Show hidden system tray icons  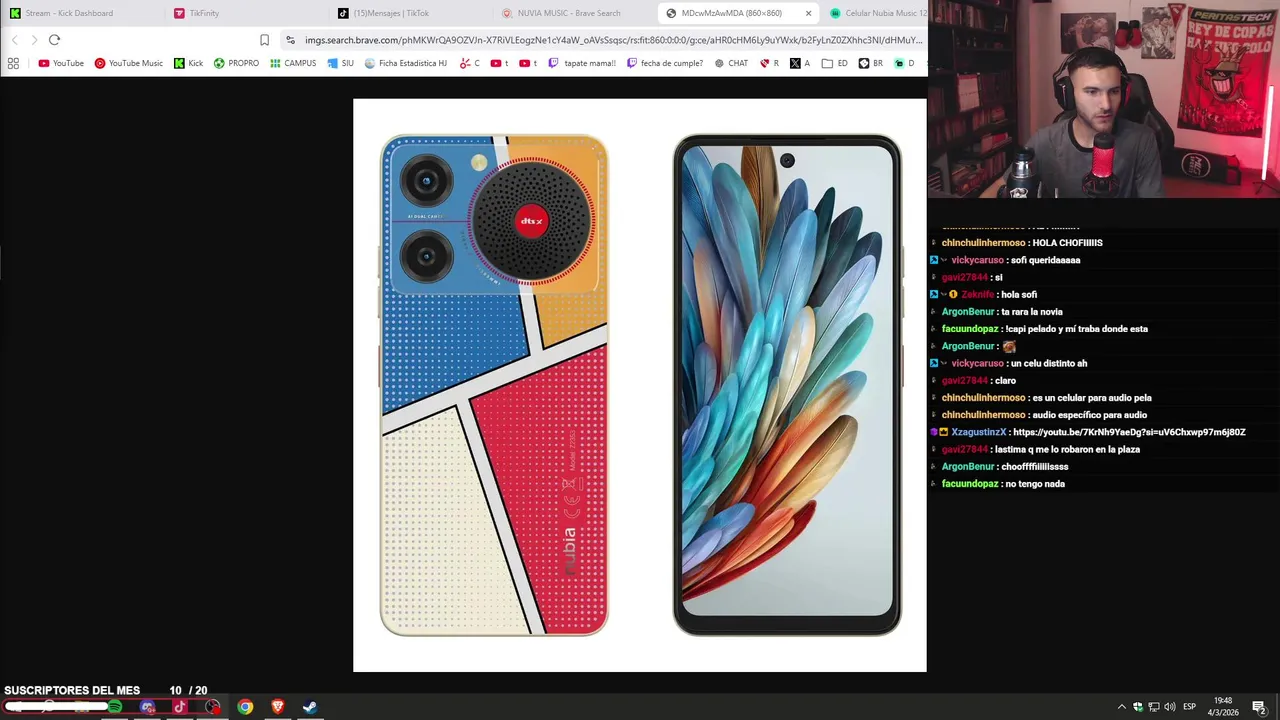[x=1121, y=707]
